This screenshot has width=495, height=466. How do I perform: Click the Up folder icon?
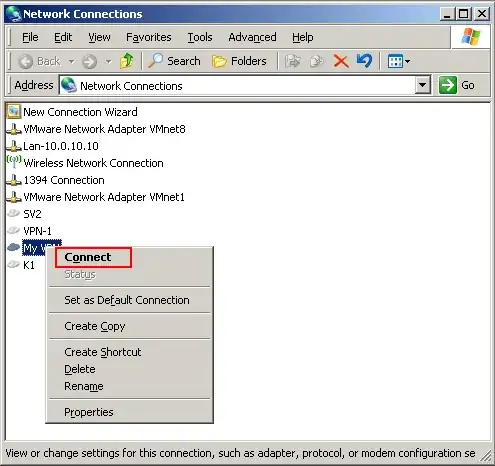tap(126, 61)
